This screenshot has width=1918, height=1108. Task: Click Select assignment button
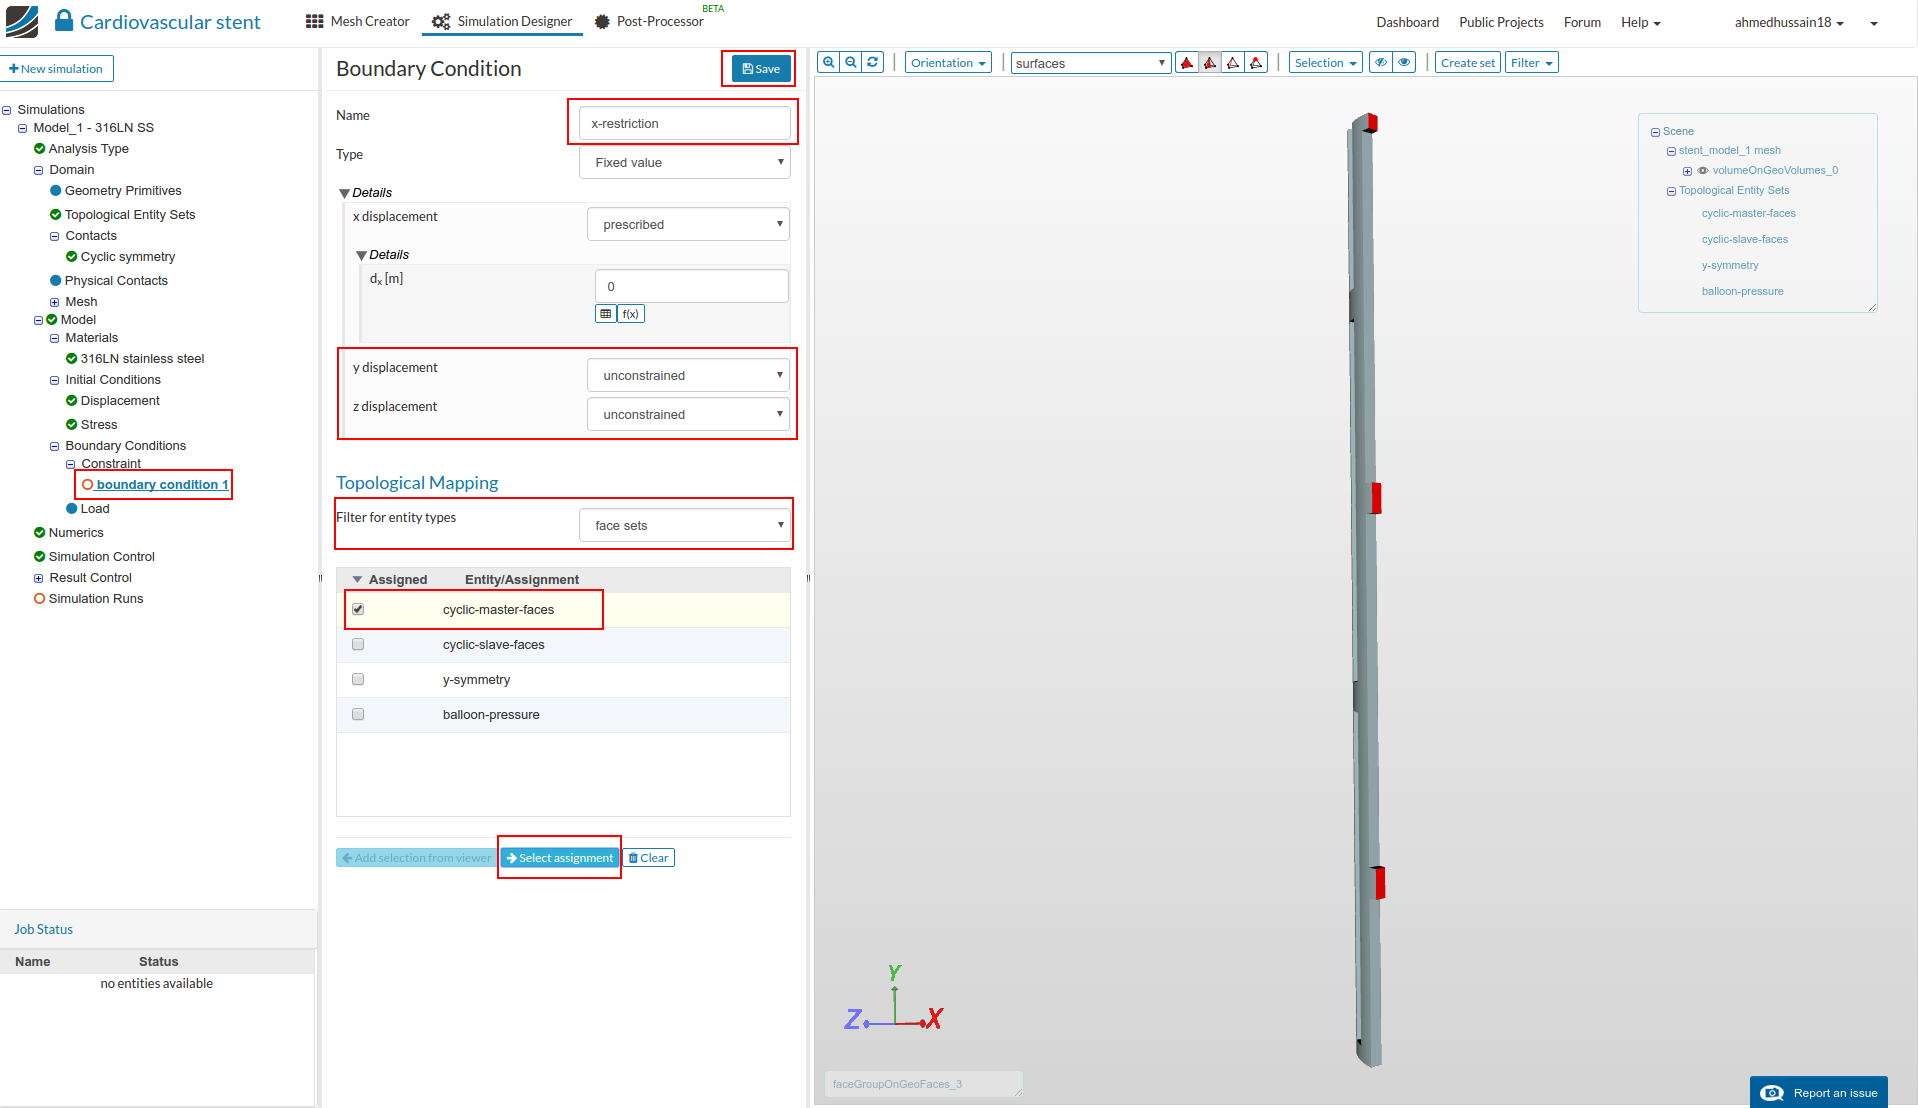click(x=559, y=858)
